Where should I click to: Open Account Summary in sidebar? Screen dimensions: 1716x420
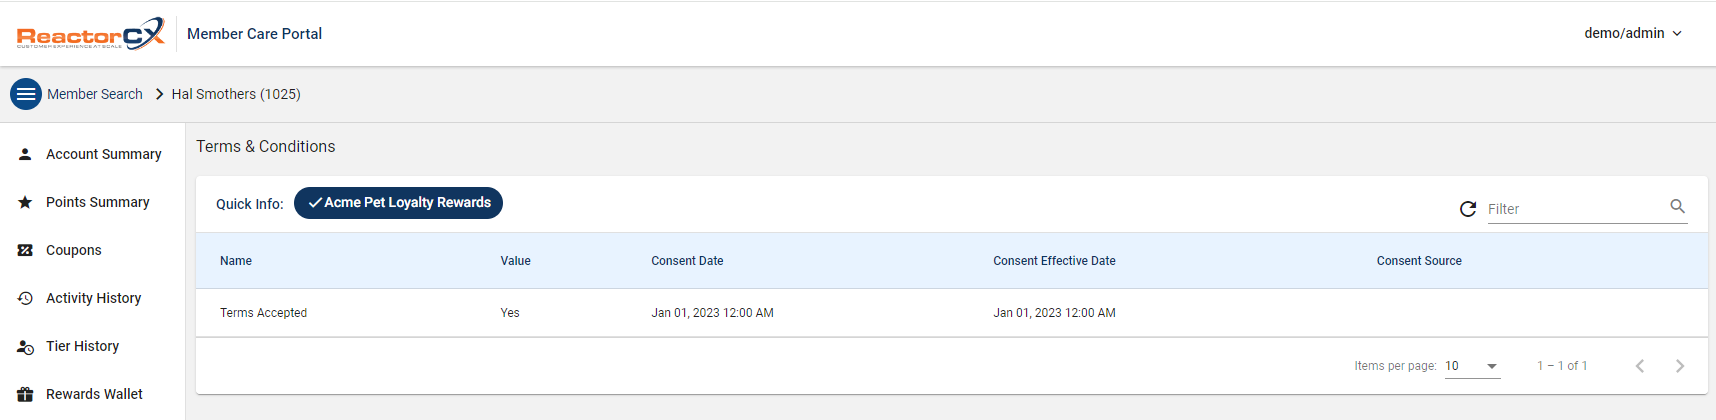coord(103,154)
